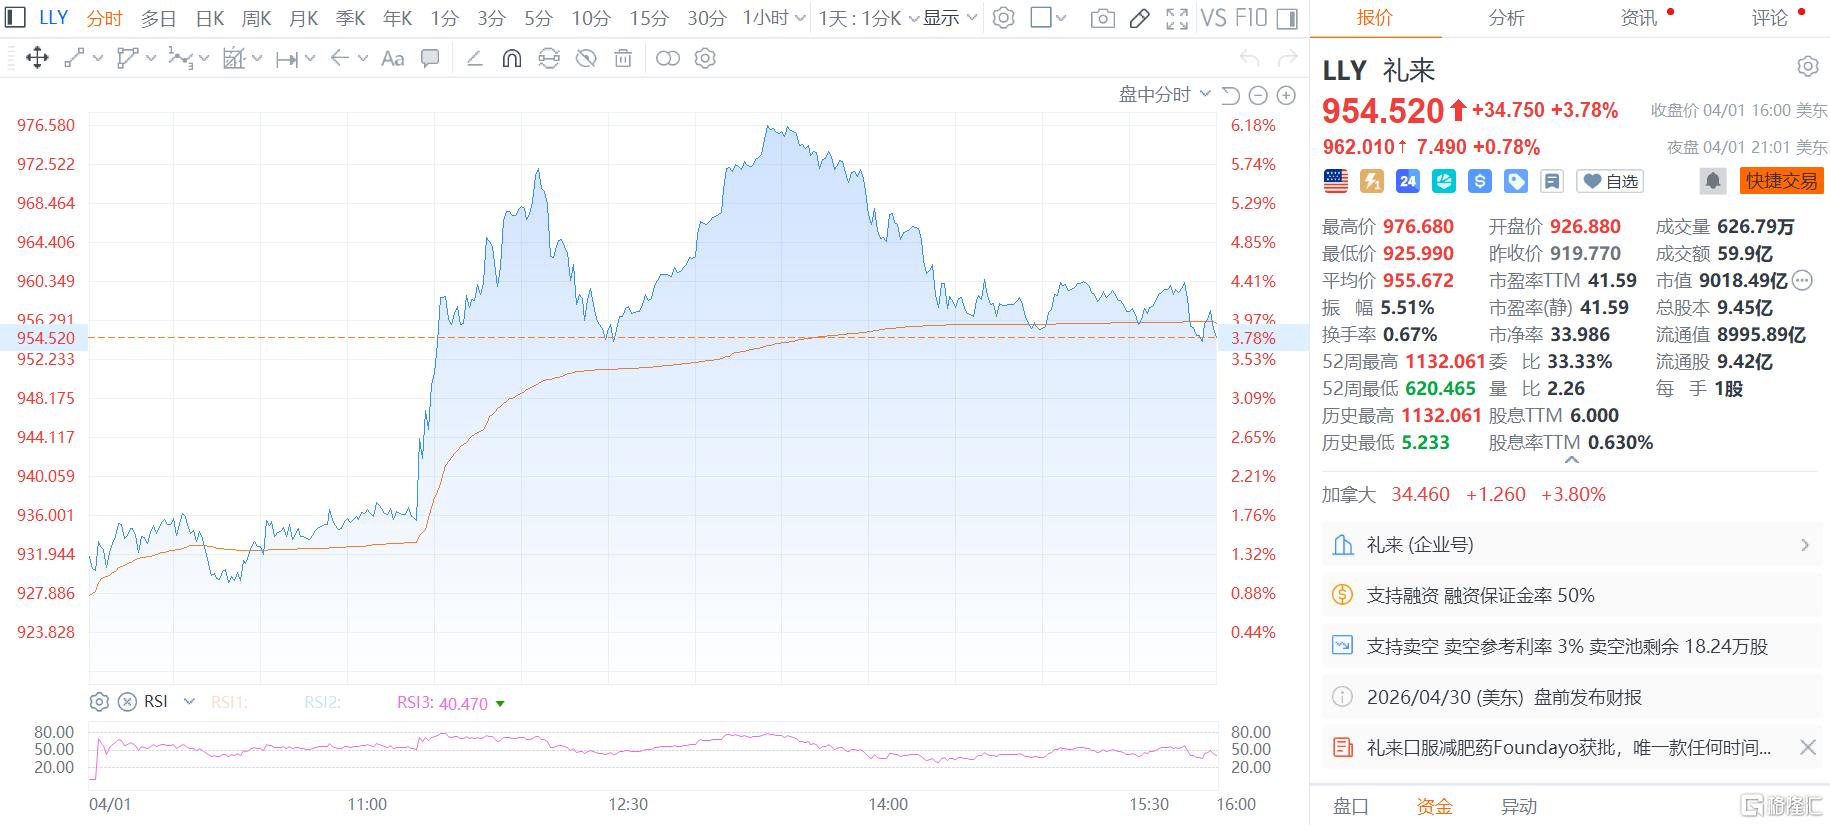1830x825 pixels.
Task: Click the fullscreen expand icon
Action: pyautogui.click(x=1177, y=18)
